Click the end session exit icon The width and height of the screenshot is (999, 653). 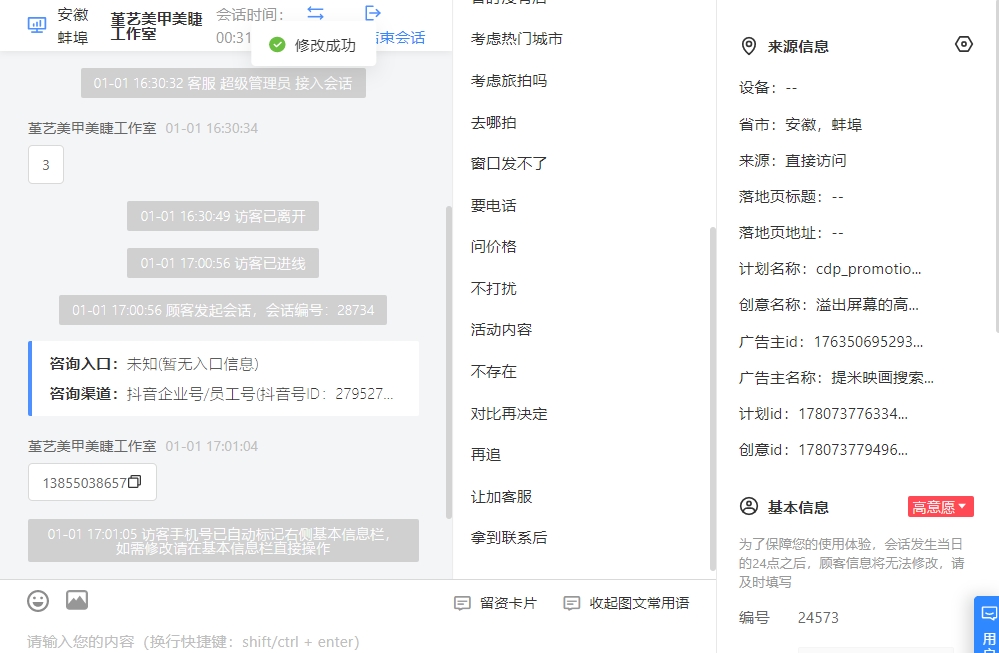pos(373,13)
